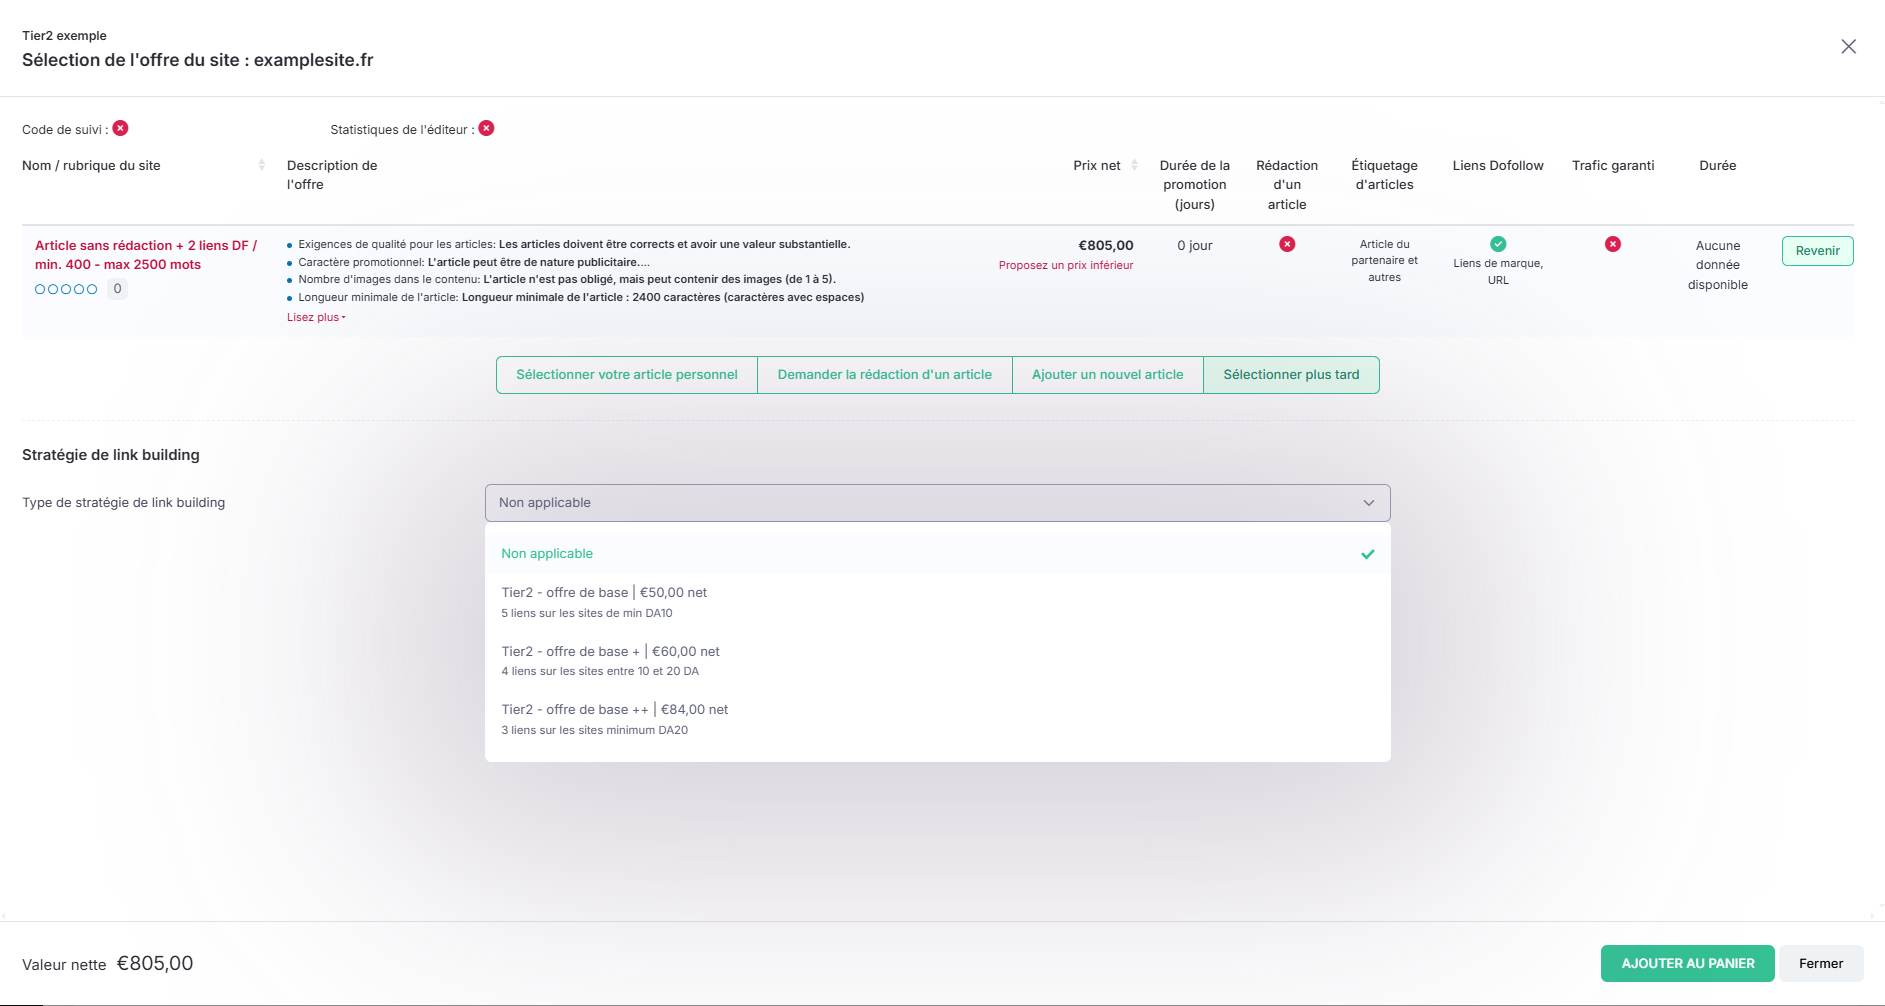Click the Revenir button
This screenshot has height=1006, width=1885.
tap(1817, 251)
